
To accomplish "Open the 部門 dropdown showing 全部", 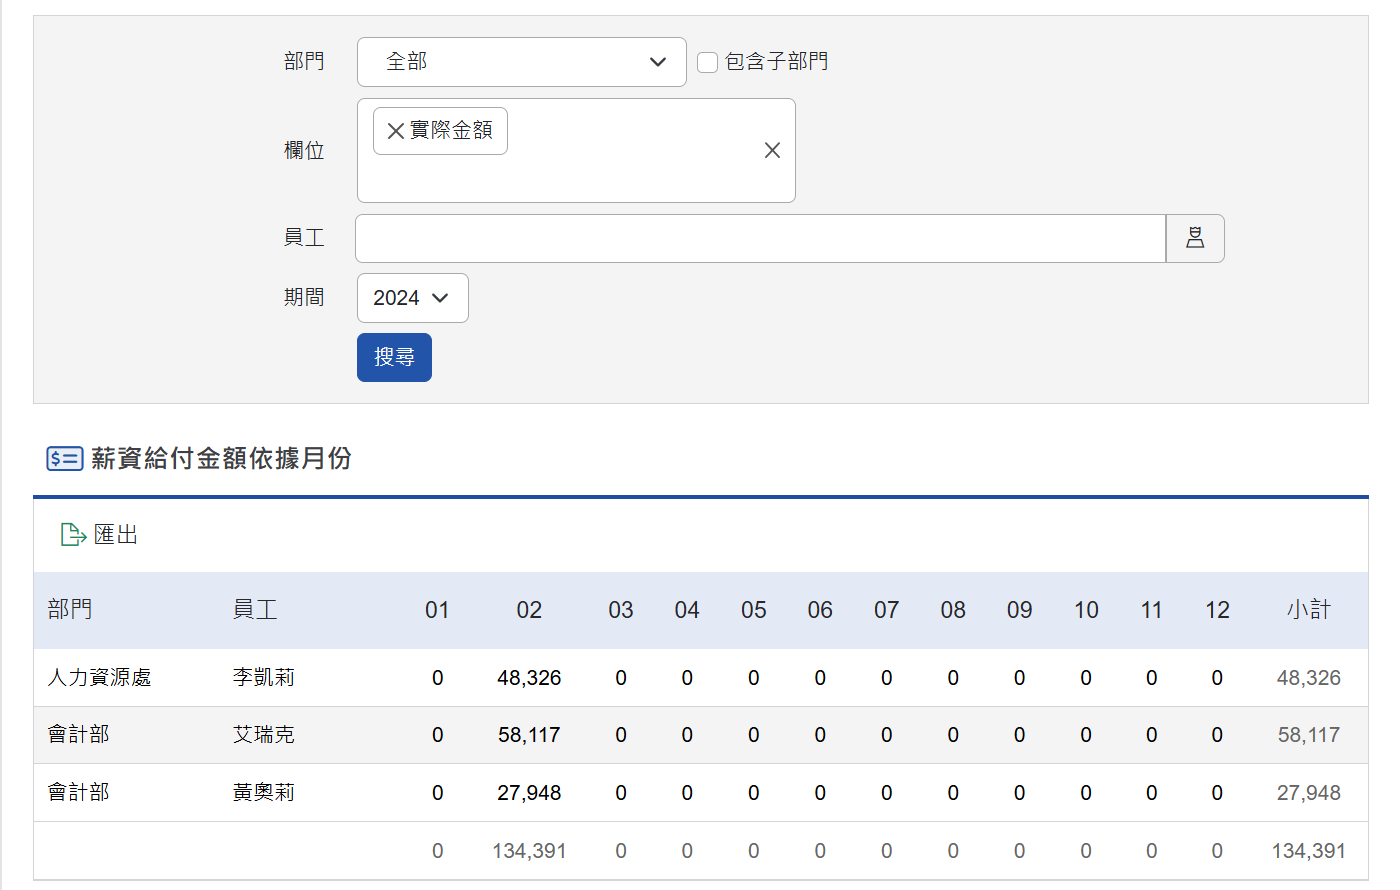I will coord(521,62).
